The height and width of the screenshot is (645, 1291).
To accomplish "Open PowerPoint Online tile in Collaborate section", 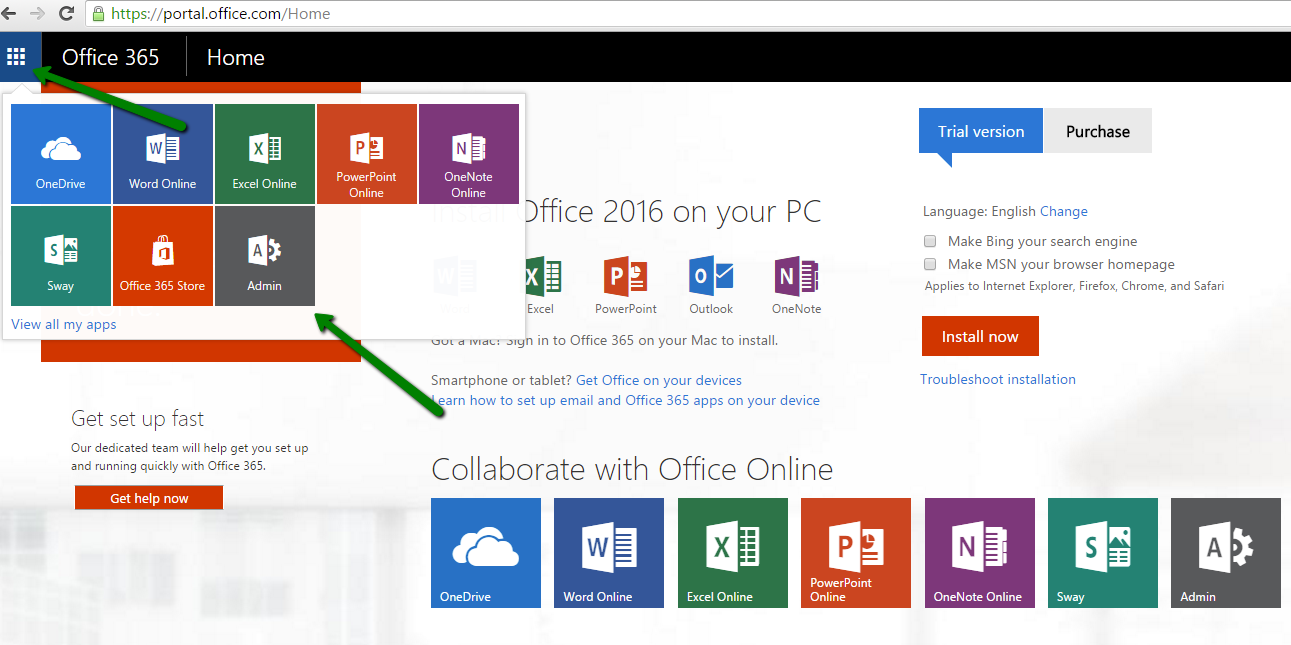I will tap(856, 553).
